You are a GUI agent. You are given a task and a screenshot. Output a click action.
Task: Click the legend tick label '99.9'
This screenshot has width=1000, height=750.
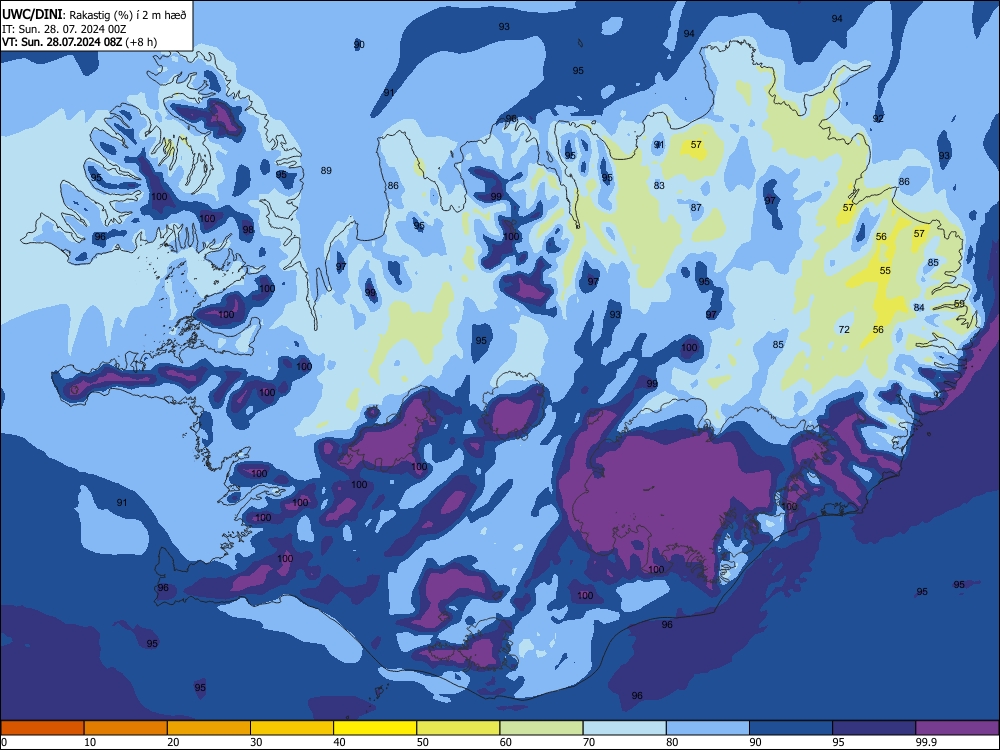(x=926, y=742)
